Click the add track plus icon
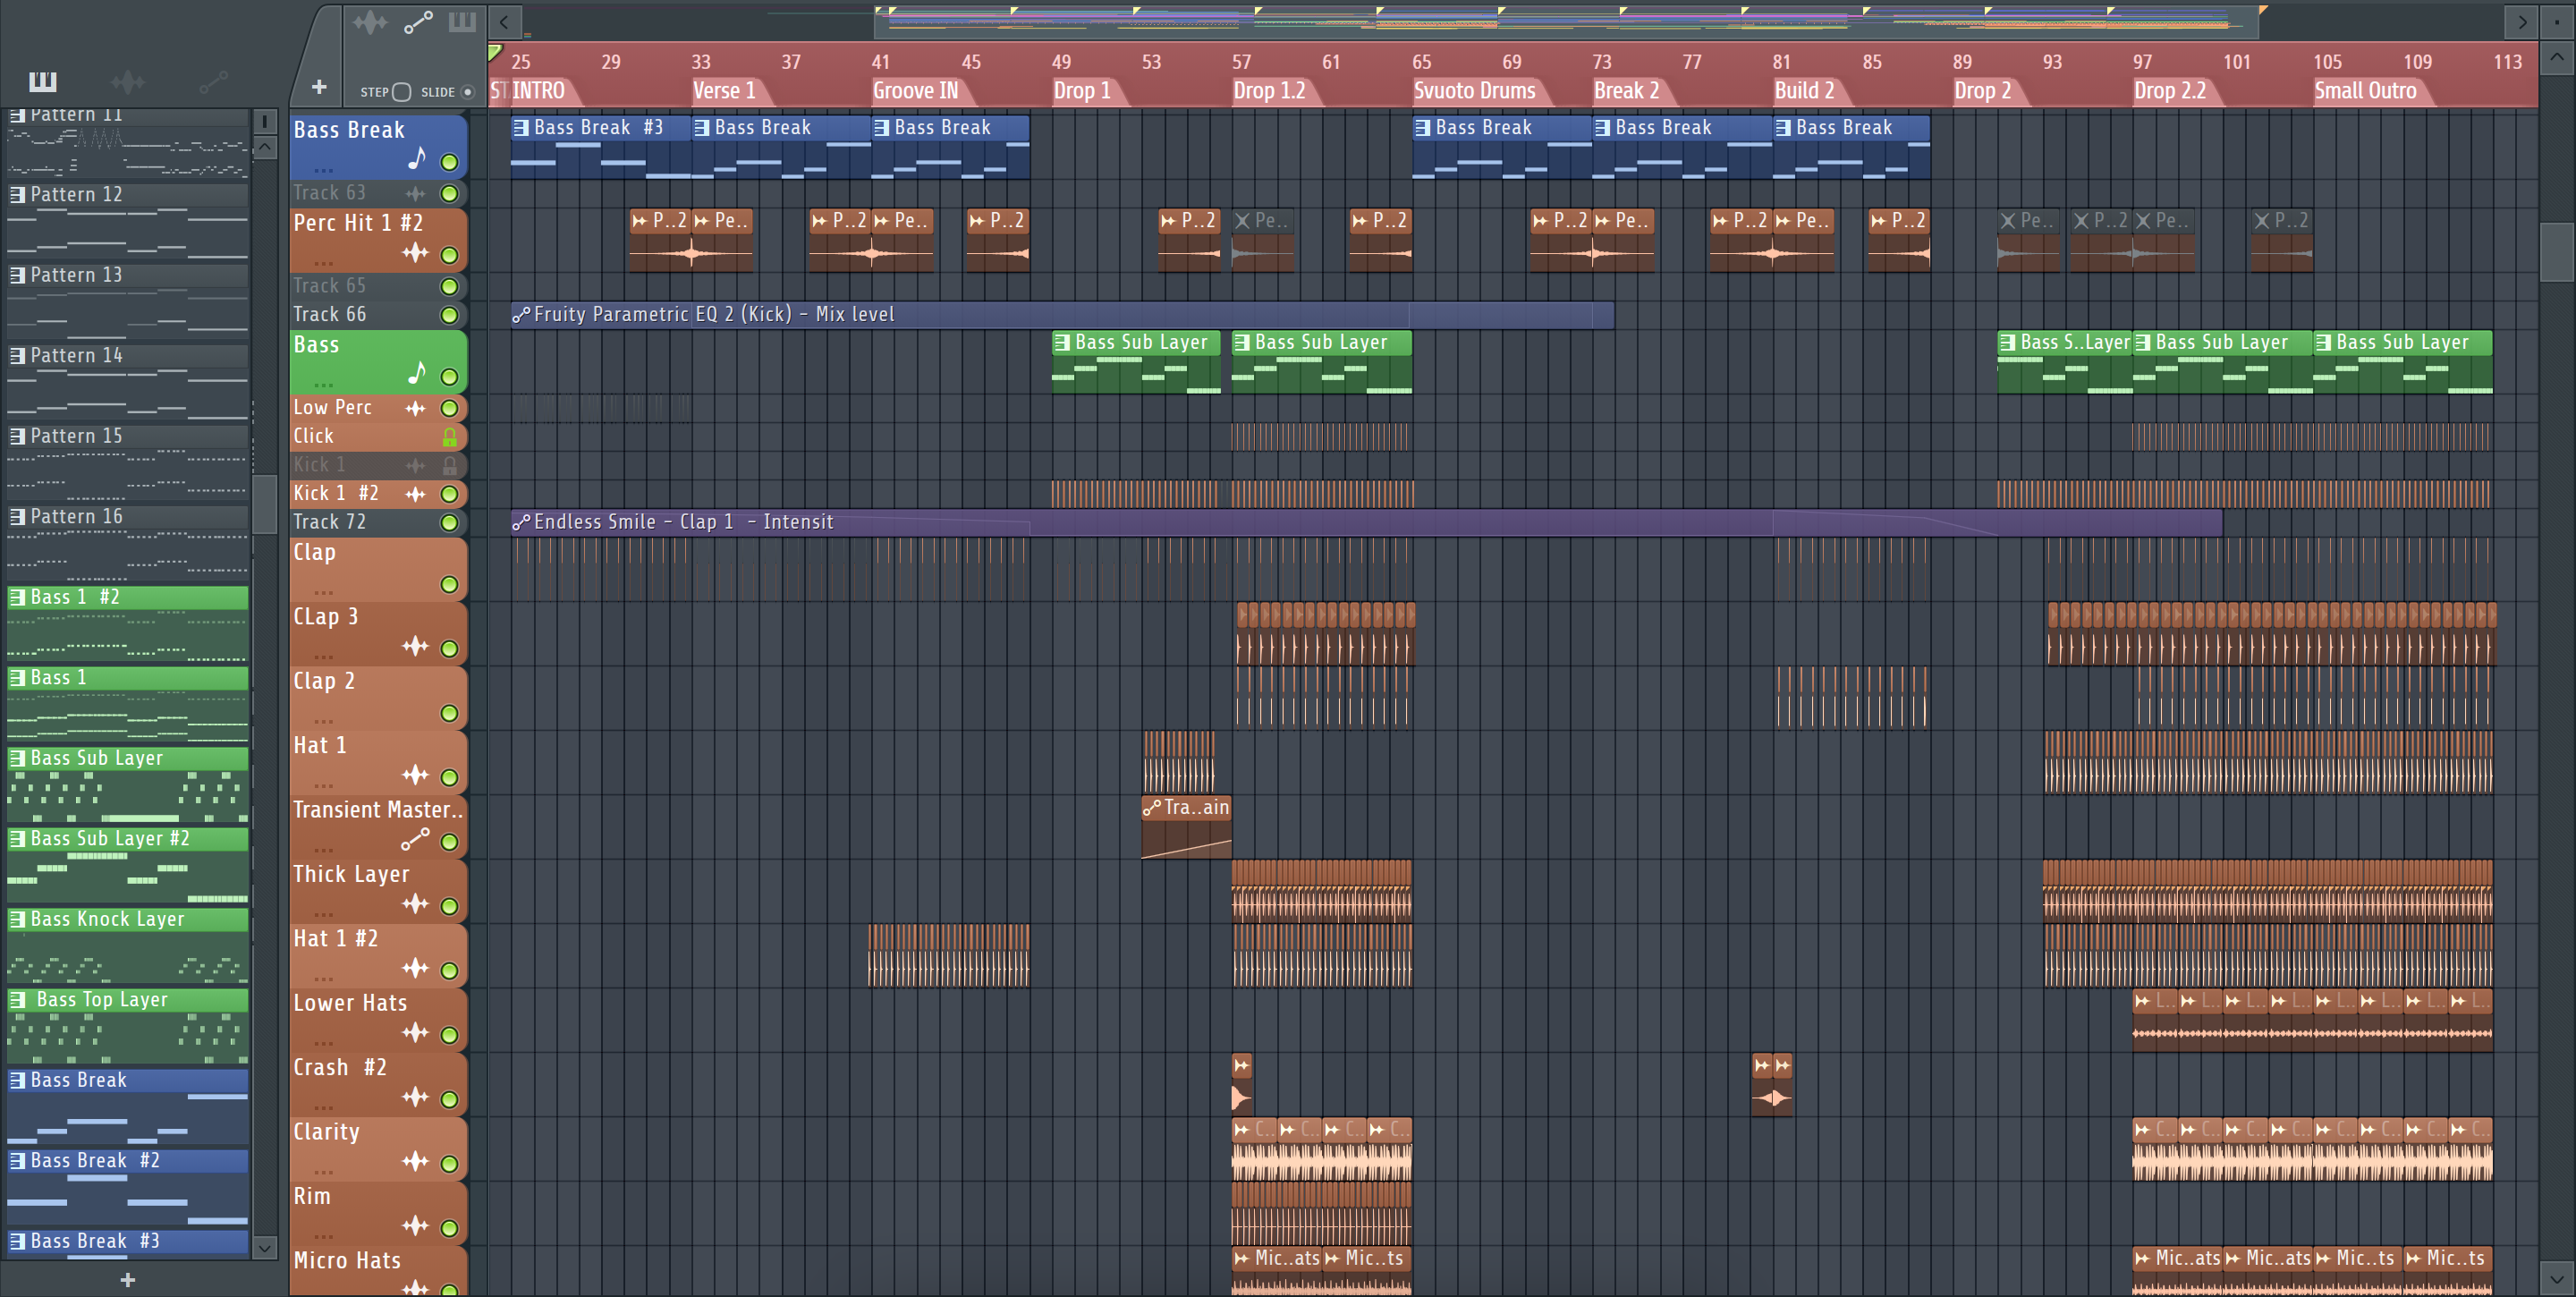This screenshot has width=2576, height=1297. (319, 87)
